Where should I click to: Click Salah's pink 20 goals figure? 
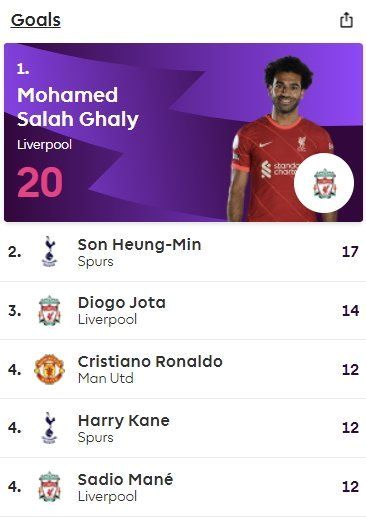[x=40, y=182]
